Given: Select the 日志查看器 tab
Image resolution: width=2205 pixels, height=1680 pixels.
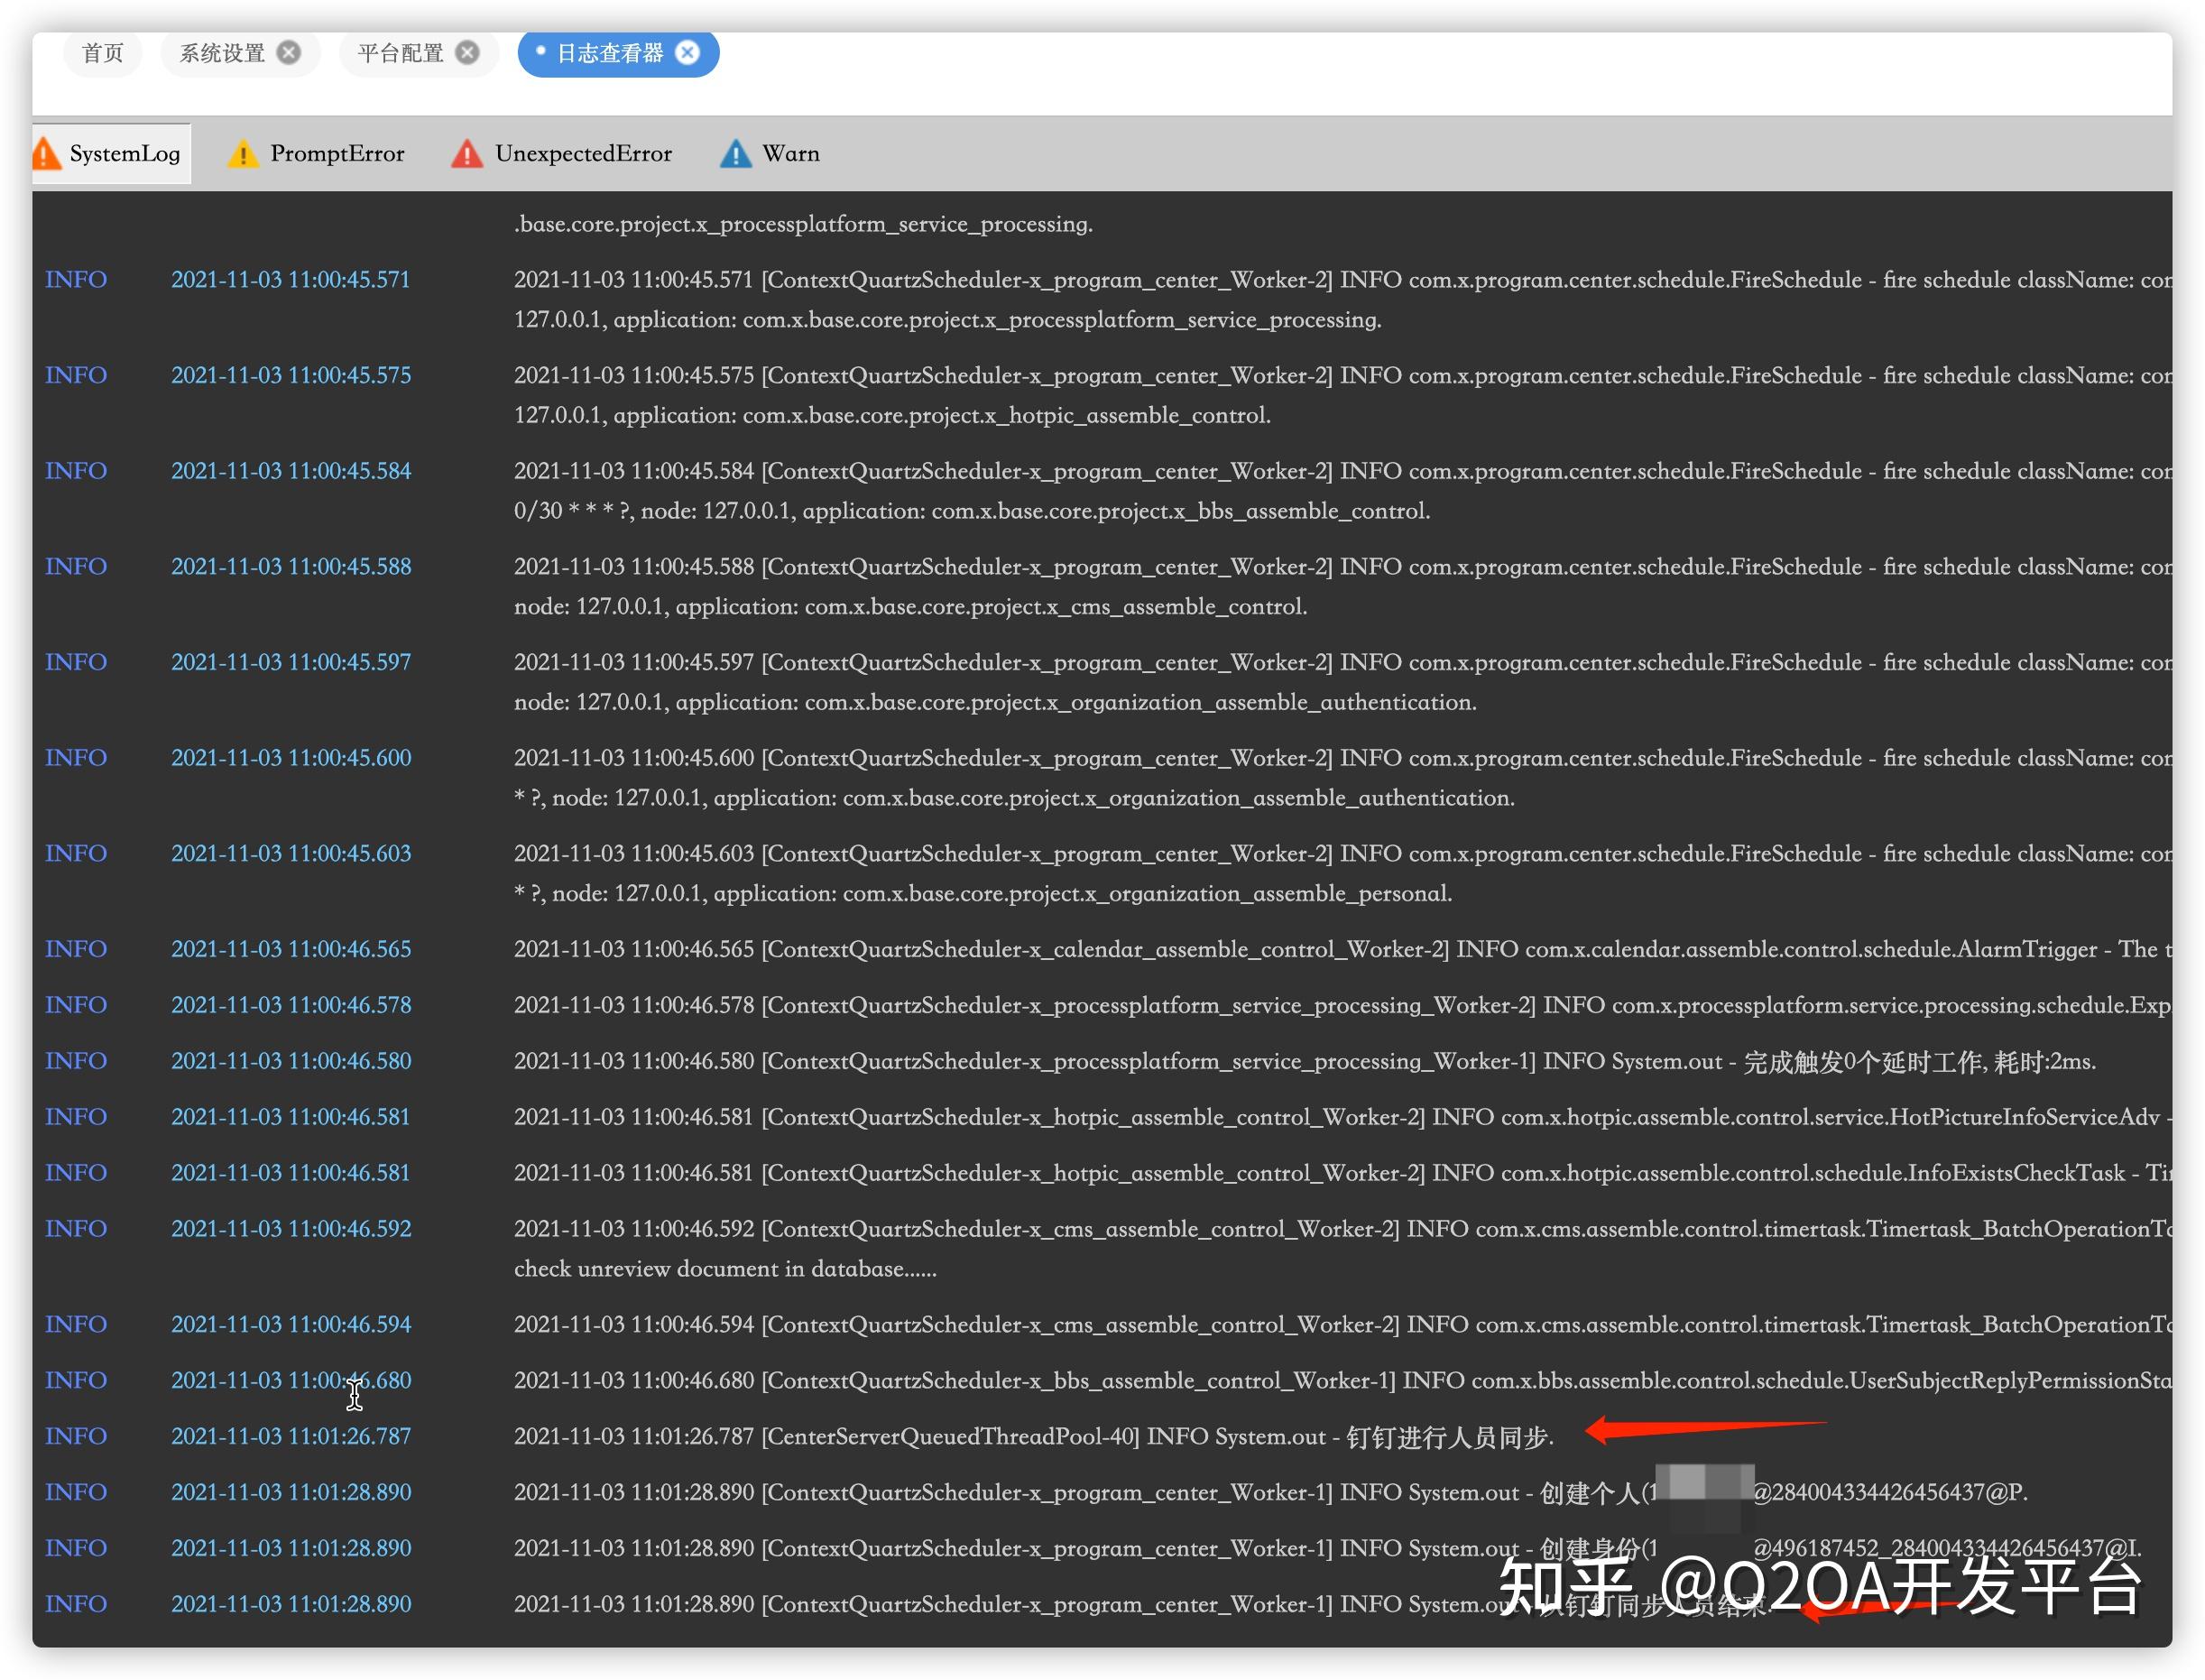Looking at the screenshot, I should tap(609, 53).
